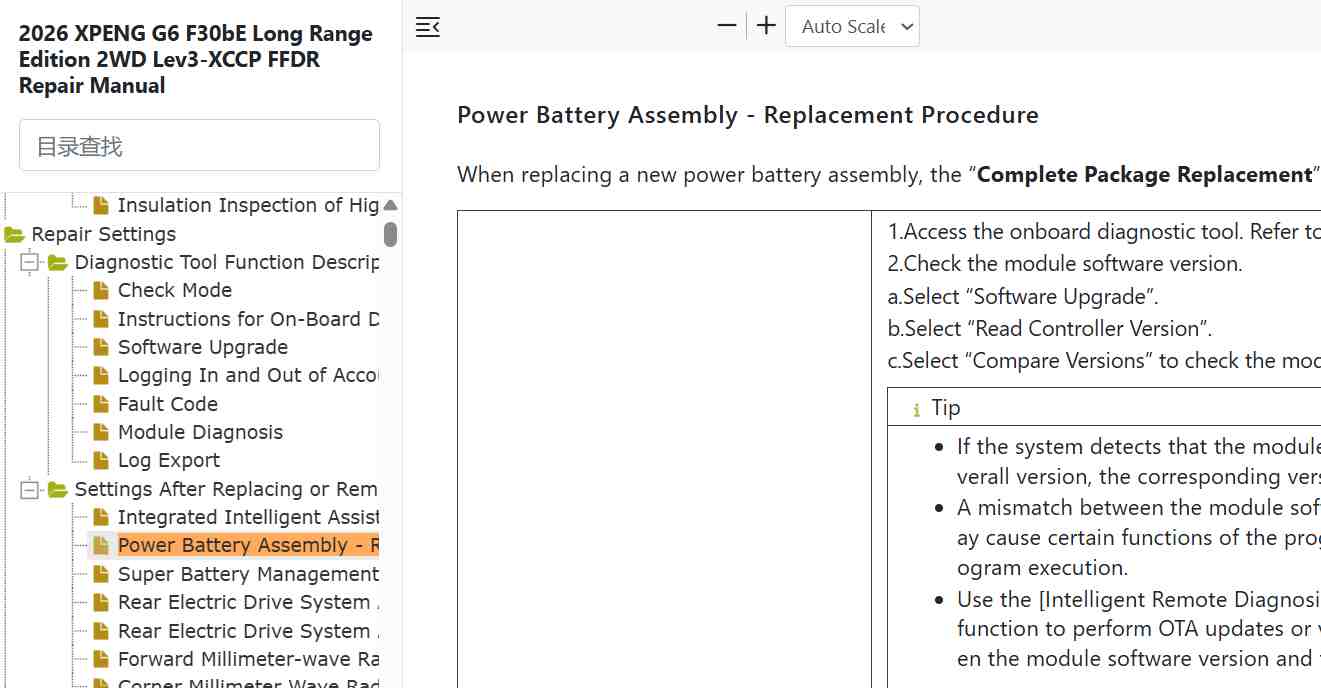Zoom in with the plus icon
Image resolution: width=1321 pixels, height=688 pixels.
766,26
